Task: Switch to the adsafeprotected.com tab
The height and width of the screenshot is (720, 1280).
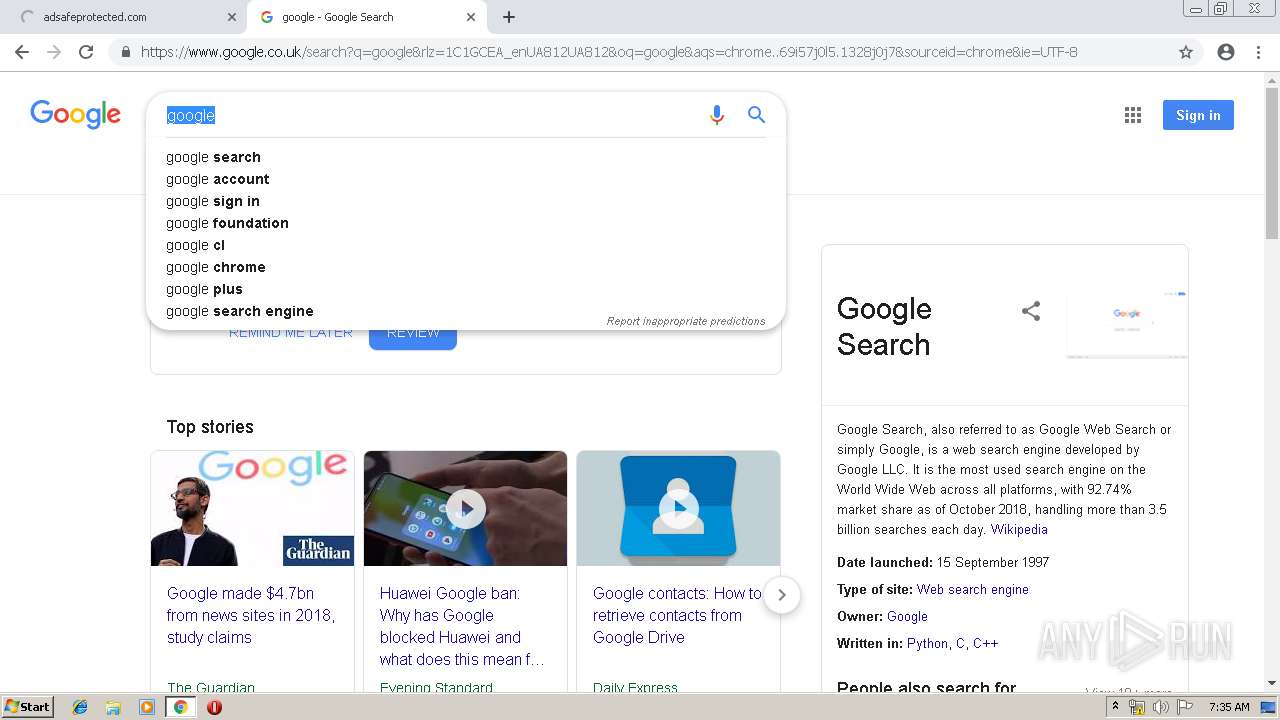Action: [x=123, y=17]
